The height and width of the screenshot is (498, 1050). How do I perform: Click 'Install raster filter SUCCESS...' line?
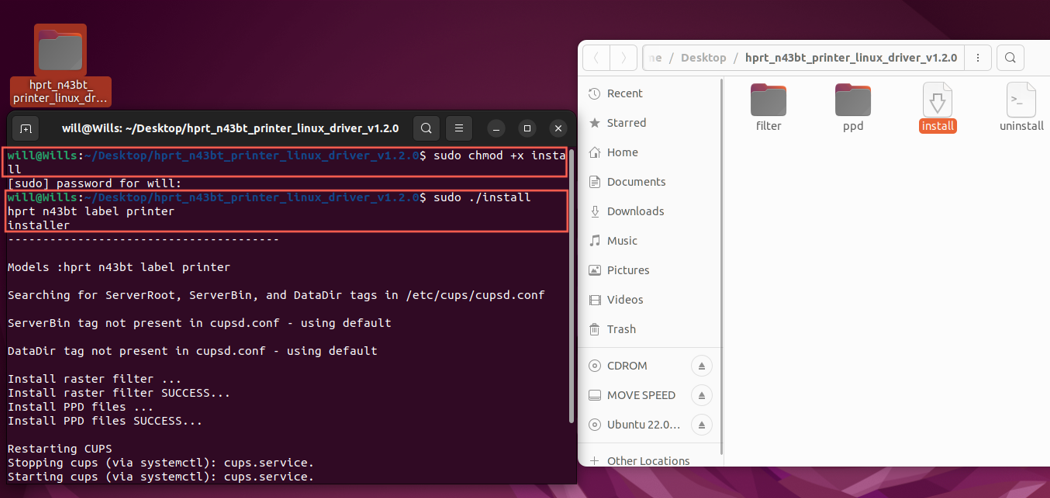(x=119, y=393)
